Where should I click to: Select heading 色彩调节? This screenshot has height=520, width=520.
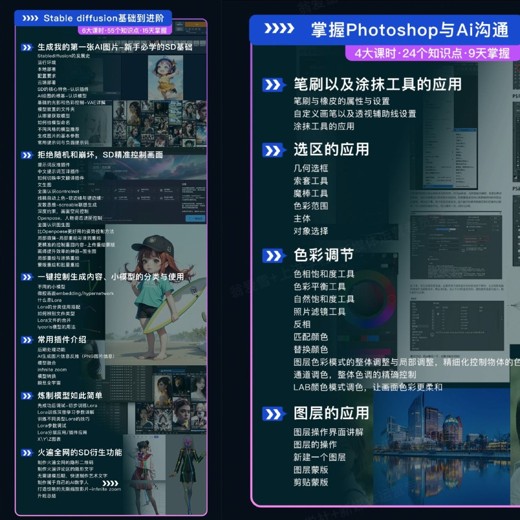pyautogui.click(x=324, y=255)
